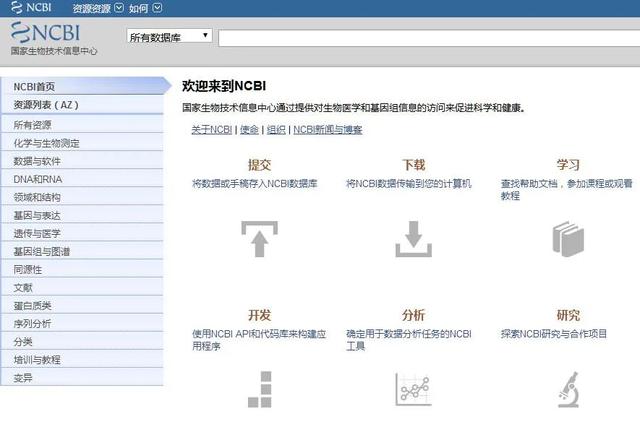Open 所有资源 in the sidebar

82,125
